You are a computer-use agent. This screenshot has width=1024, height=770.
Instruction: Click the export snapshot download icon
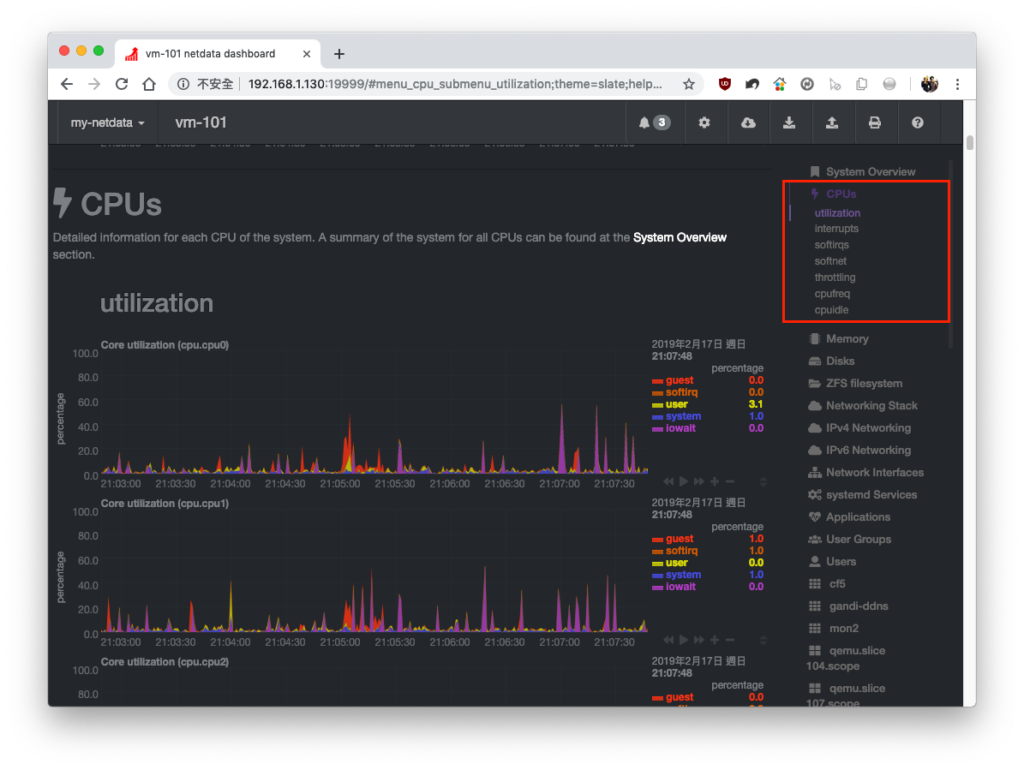[x=789, y=123]
